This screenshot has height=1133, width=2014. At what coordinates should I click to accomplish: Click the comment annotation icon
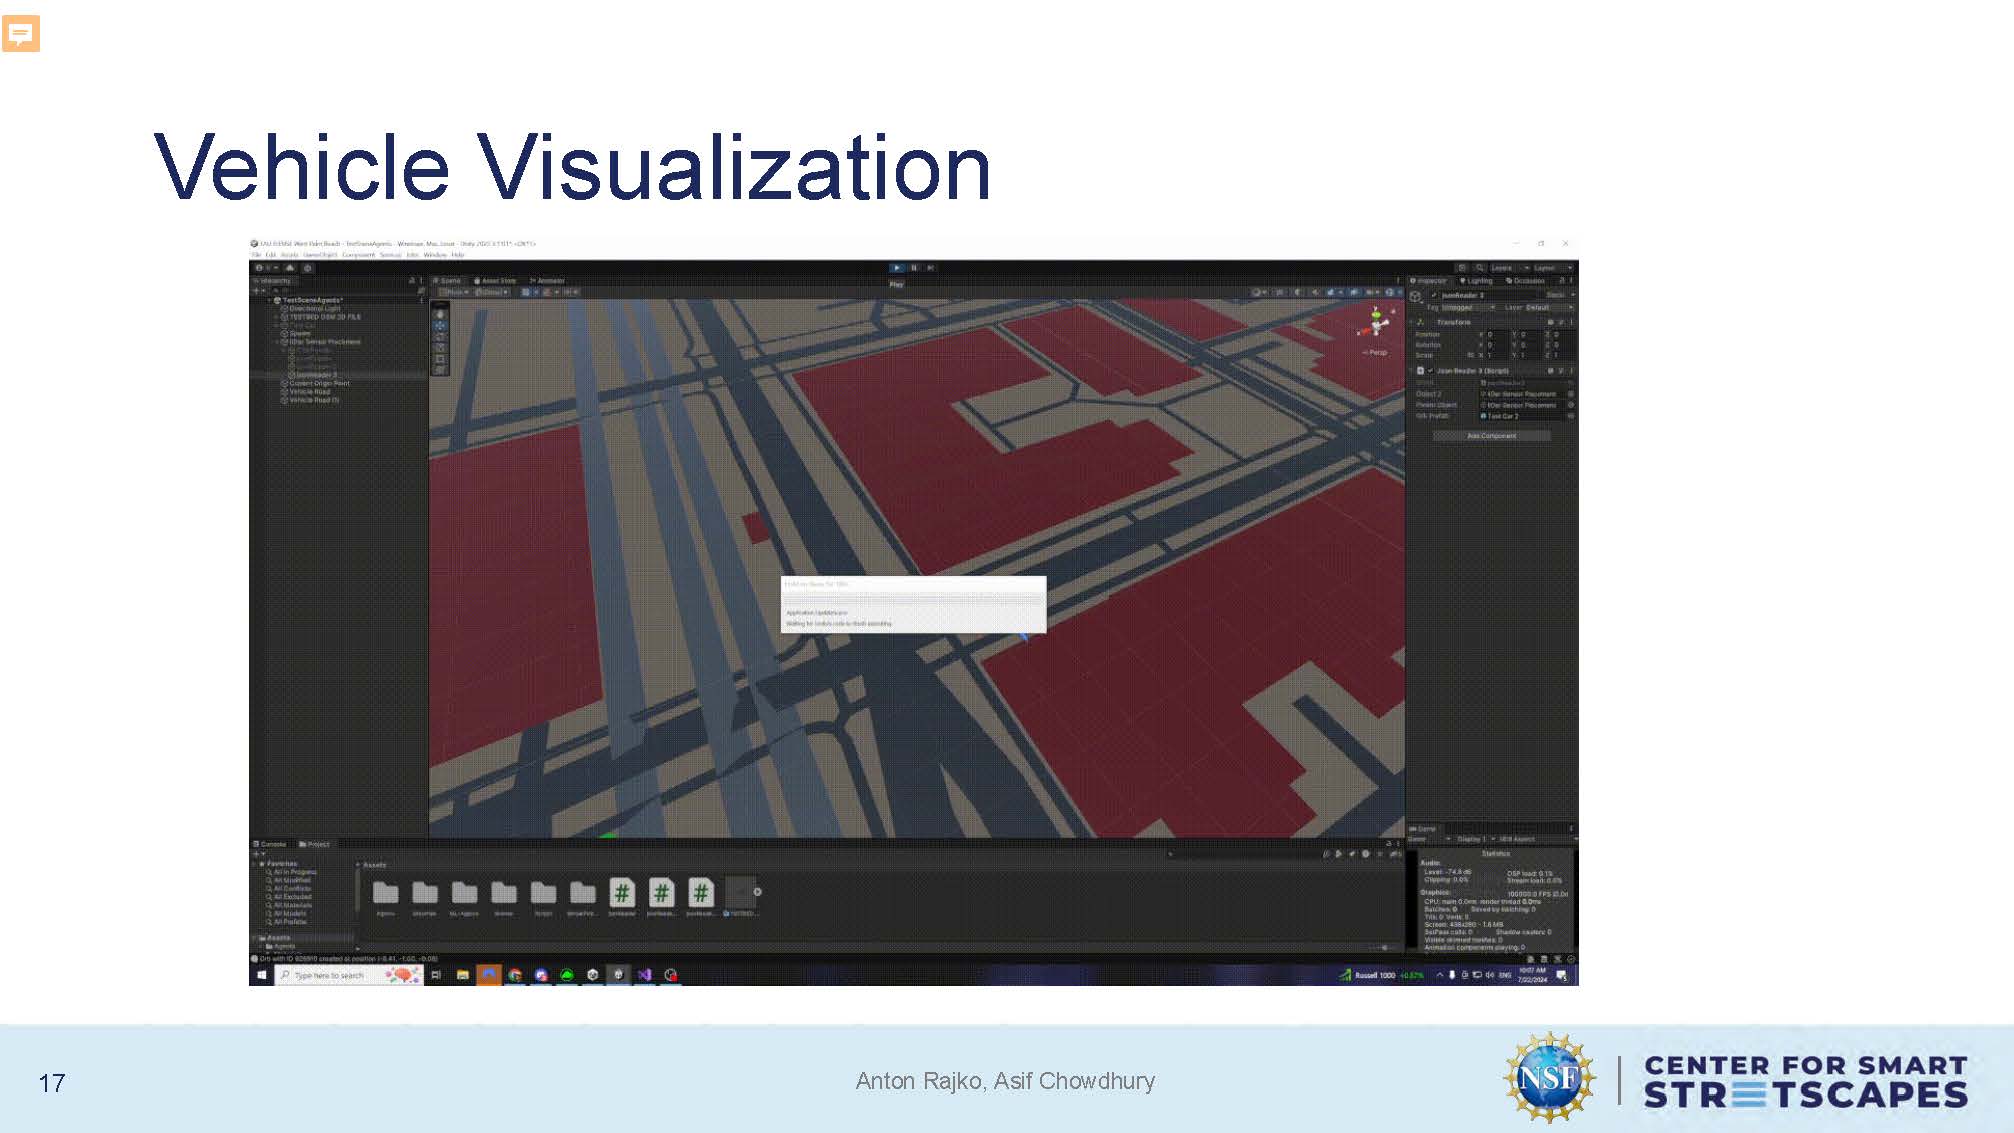point(21,33)
